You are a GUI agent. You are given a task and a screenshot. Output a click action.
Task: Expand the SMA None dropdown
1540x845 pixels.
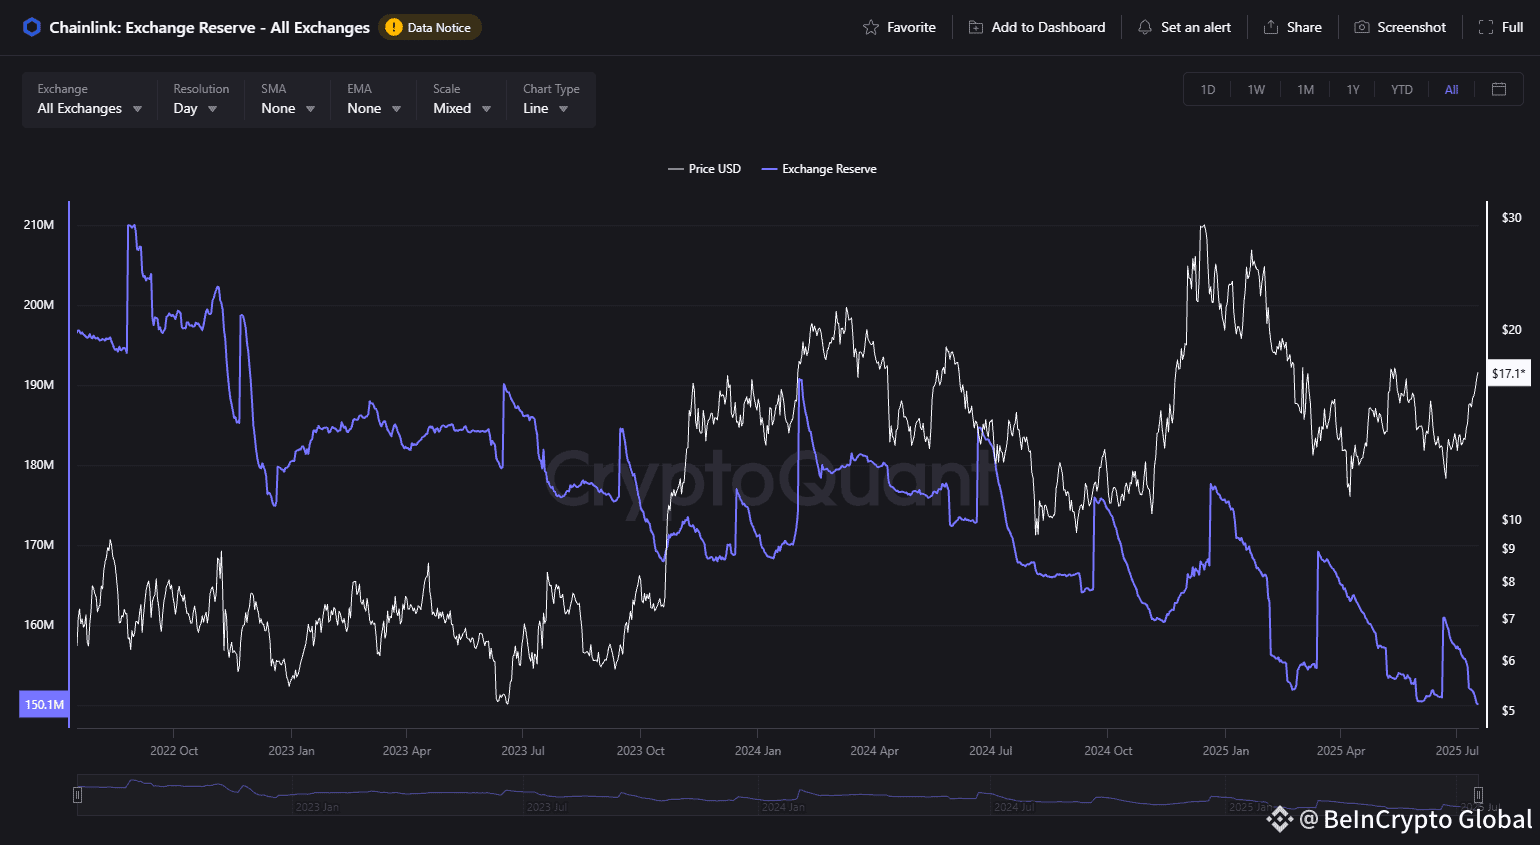(x=288, y=99)
